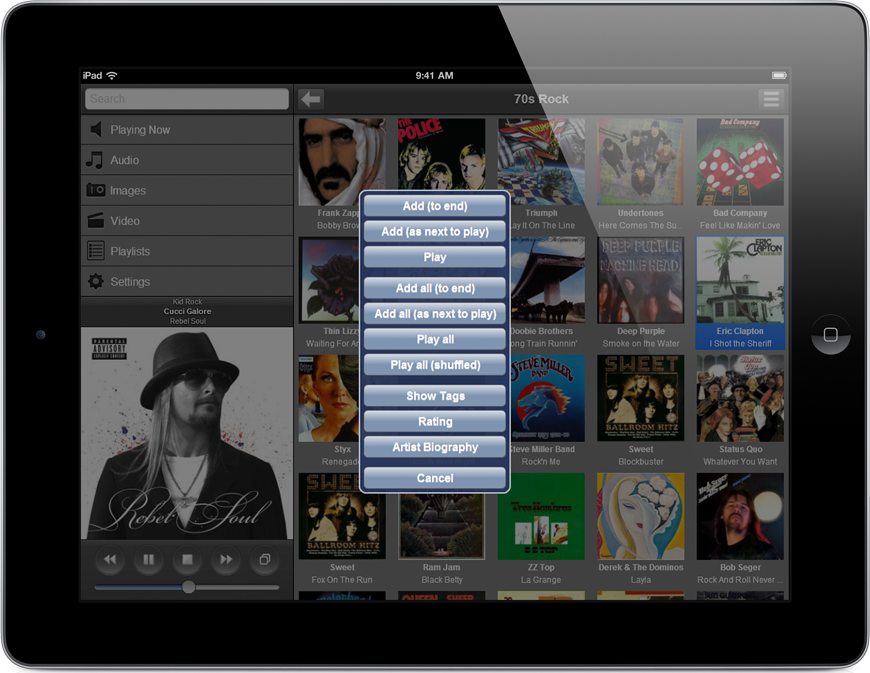Image resolution: width=870 pixels, height=673 pixels.
Task: Click the camera Images icon
Action: [x=95, y=190]
